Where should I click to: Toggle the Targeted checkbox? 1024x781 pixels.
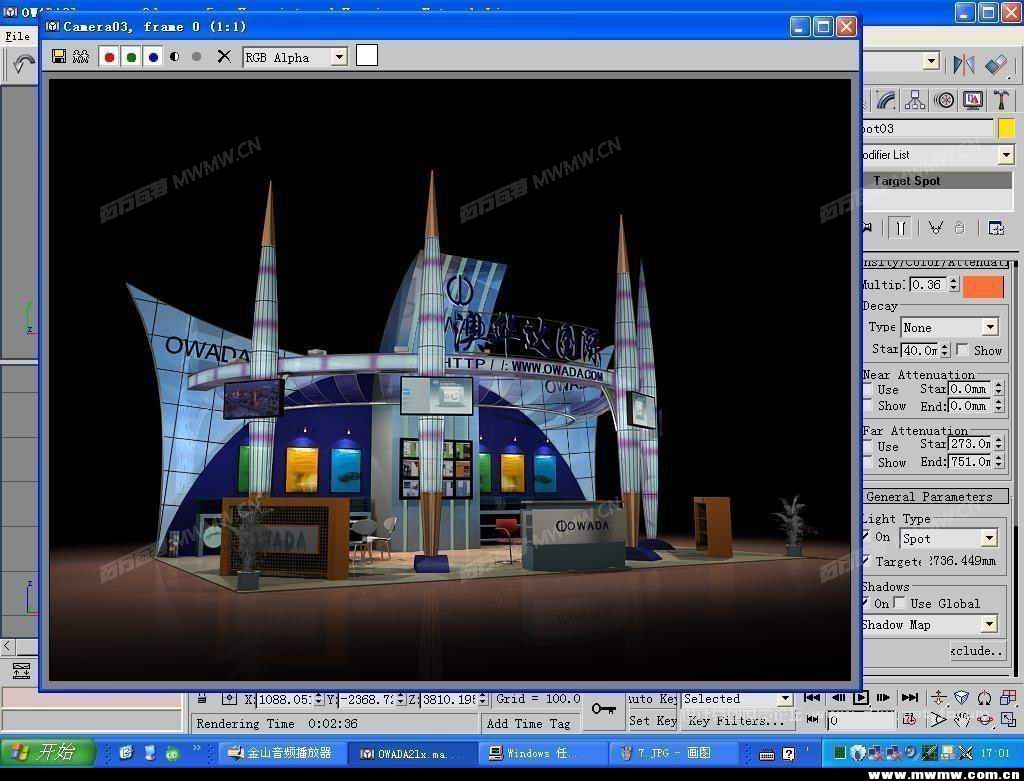click(867, 561)
